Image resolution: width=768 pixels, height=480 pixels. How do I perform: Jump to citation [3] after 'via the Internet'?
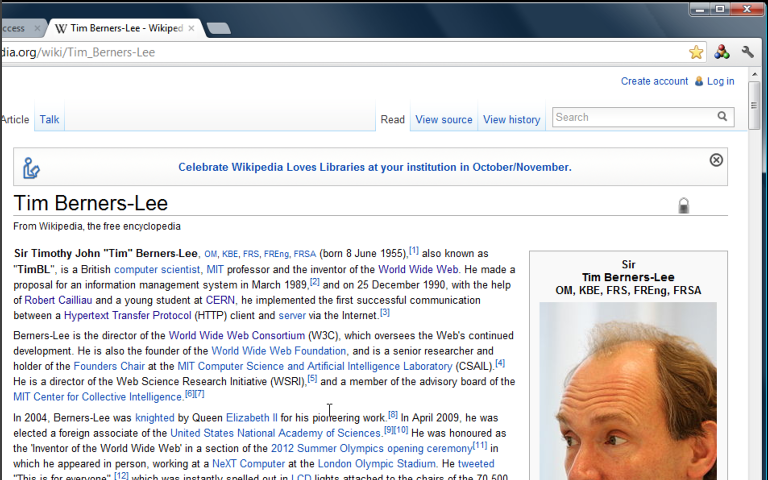point(384,312)
